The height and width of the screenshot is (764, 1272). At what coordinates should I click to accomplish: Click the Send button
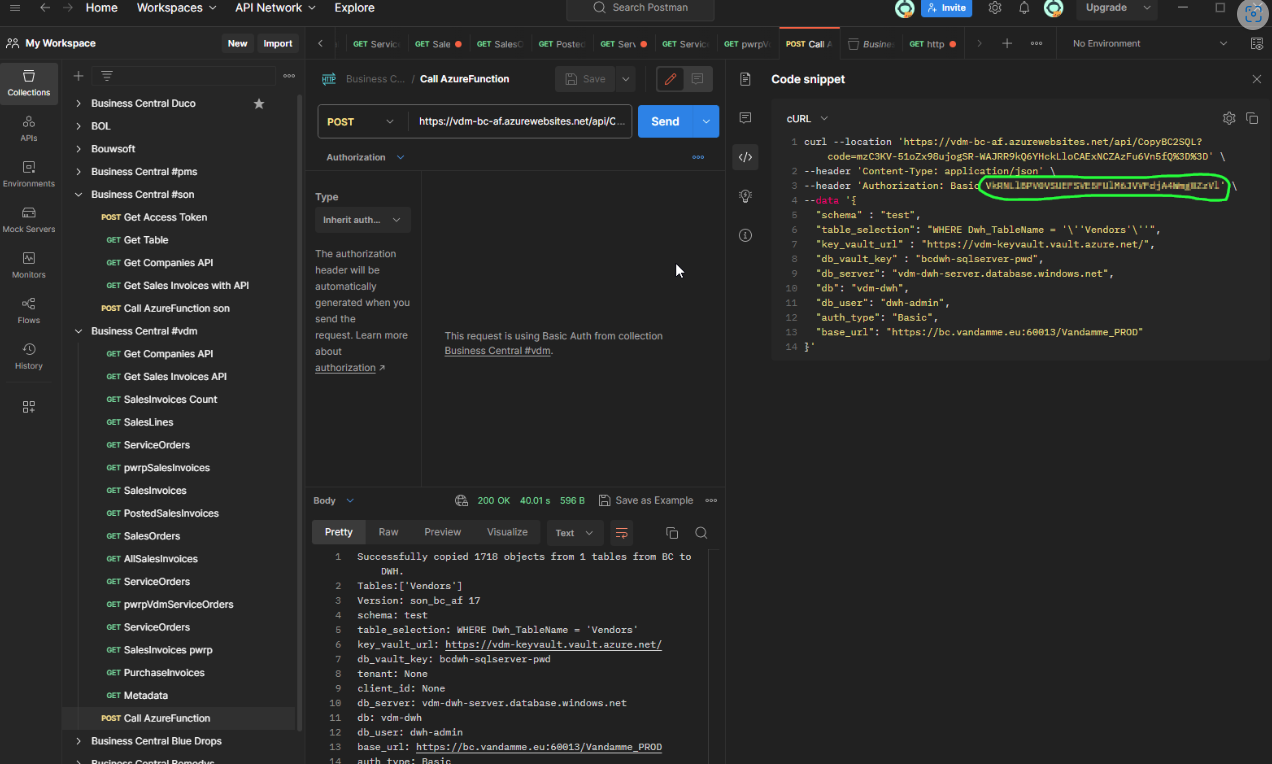(x=665, y=121)
